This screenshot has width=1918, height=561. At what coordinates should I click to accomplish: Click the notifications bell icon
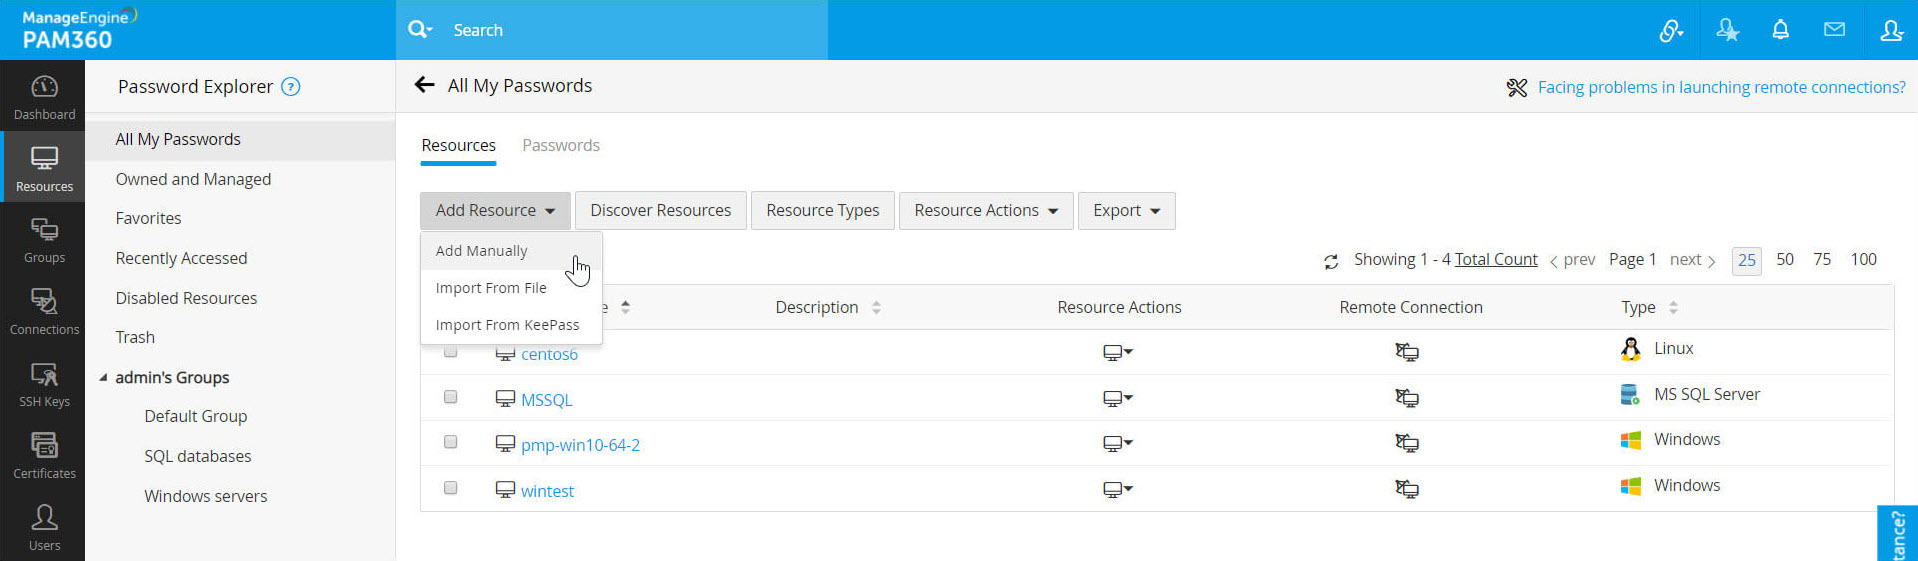(1780, 30)
